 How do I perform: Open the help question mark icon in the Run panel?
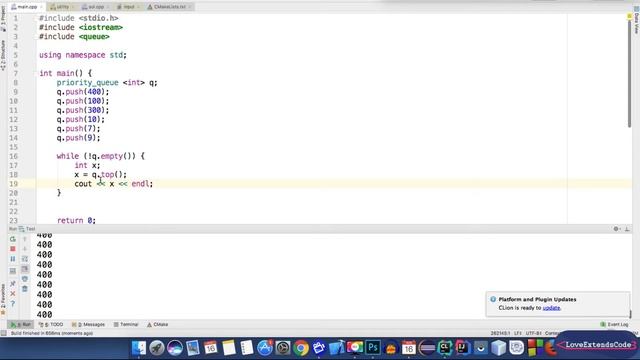click(13, 304)
